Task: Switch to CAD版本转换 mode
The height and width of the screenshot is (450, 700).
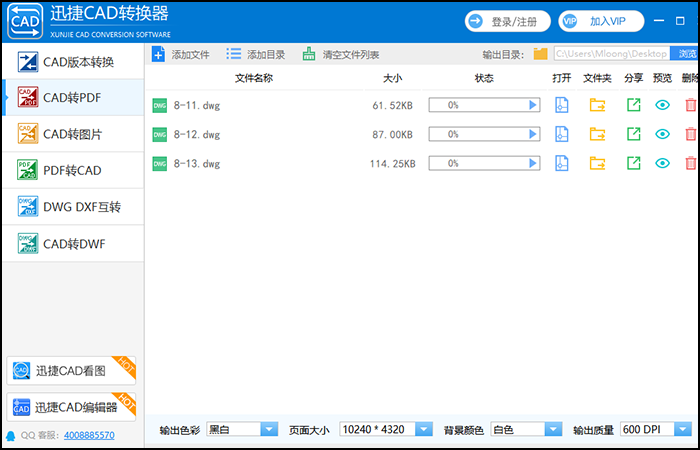Action: click(x=73, y=62)
